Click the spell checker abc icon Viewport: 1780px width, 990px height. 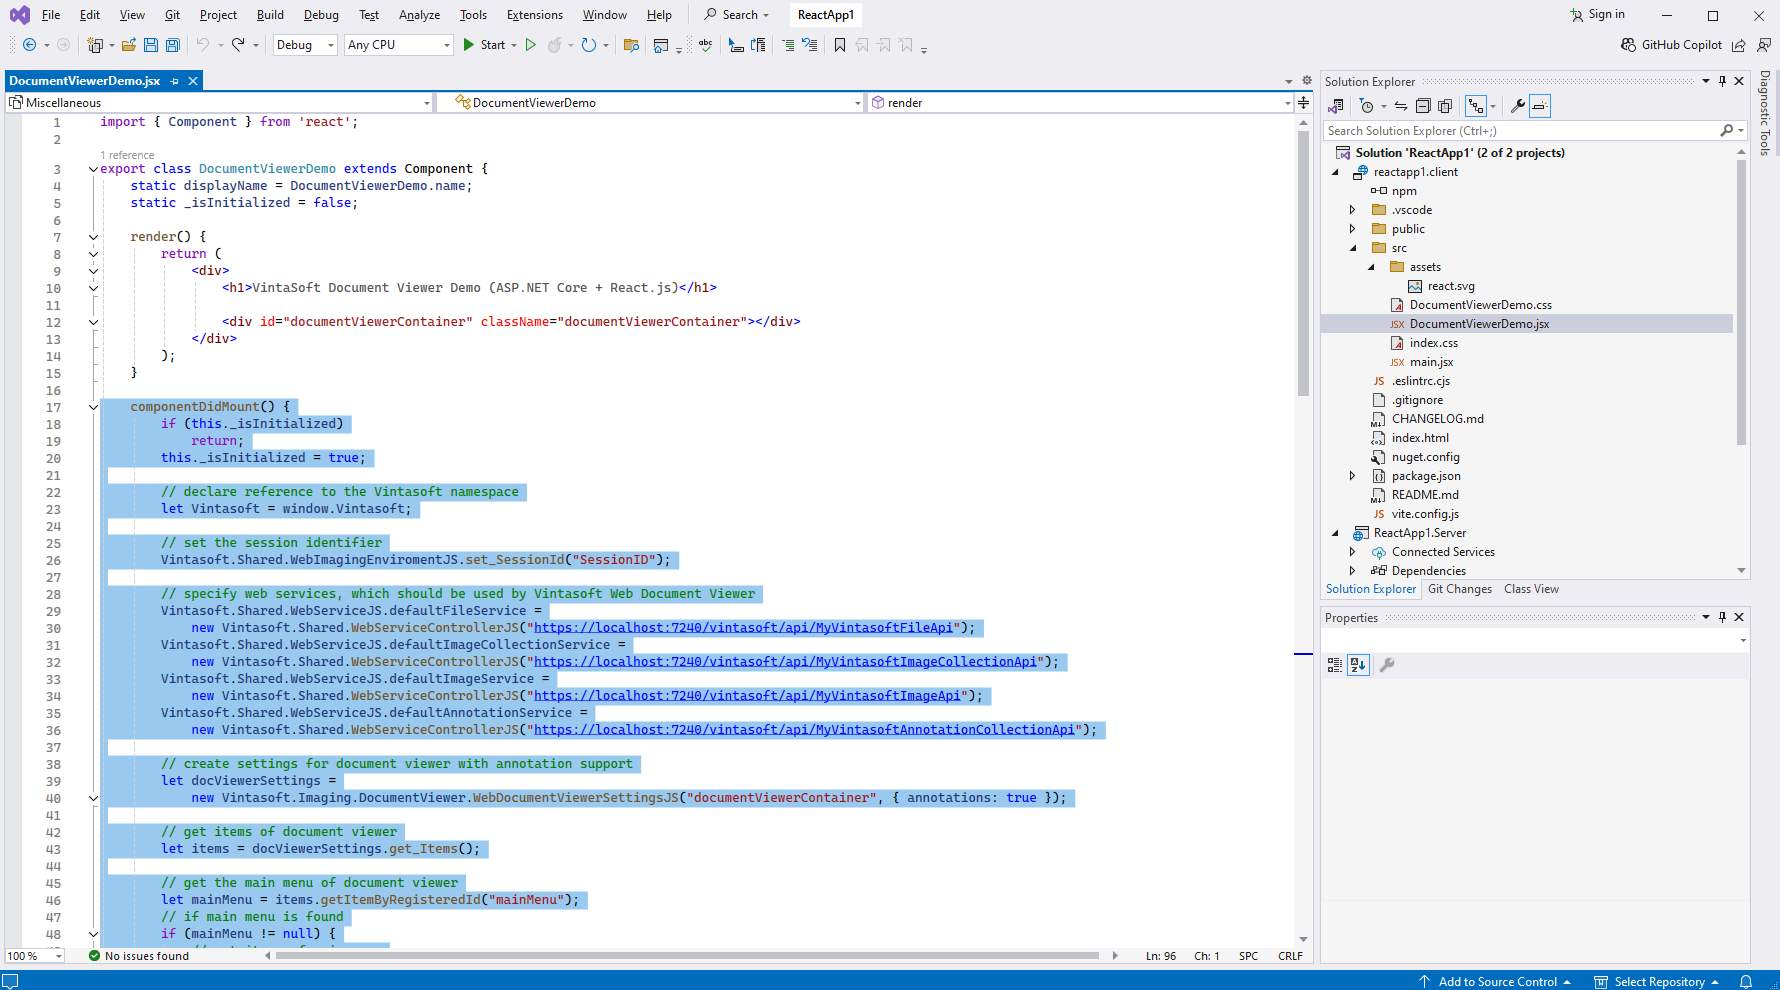tap(706, 45)
